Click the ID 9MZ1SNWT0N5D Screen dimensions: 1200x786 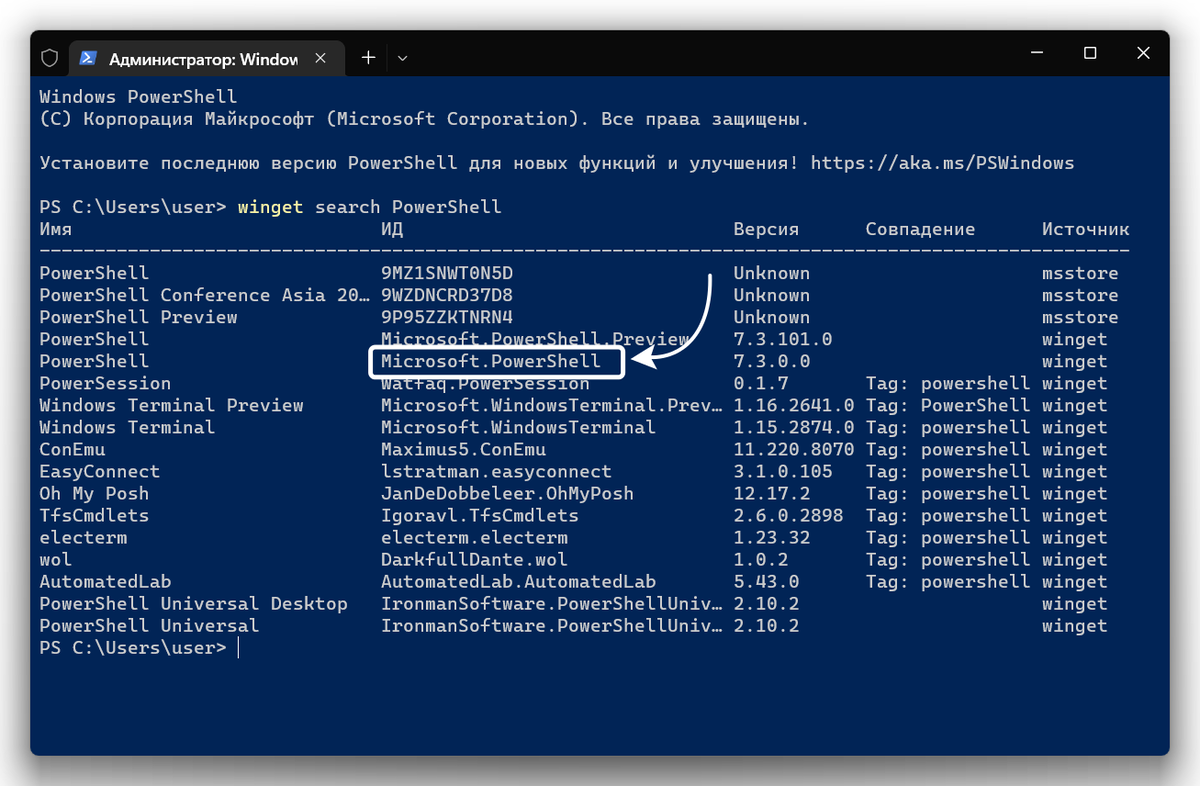447,273
